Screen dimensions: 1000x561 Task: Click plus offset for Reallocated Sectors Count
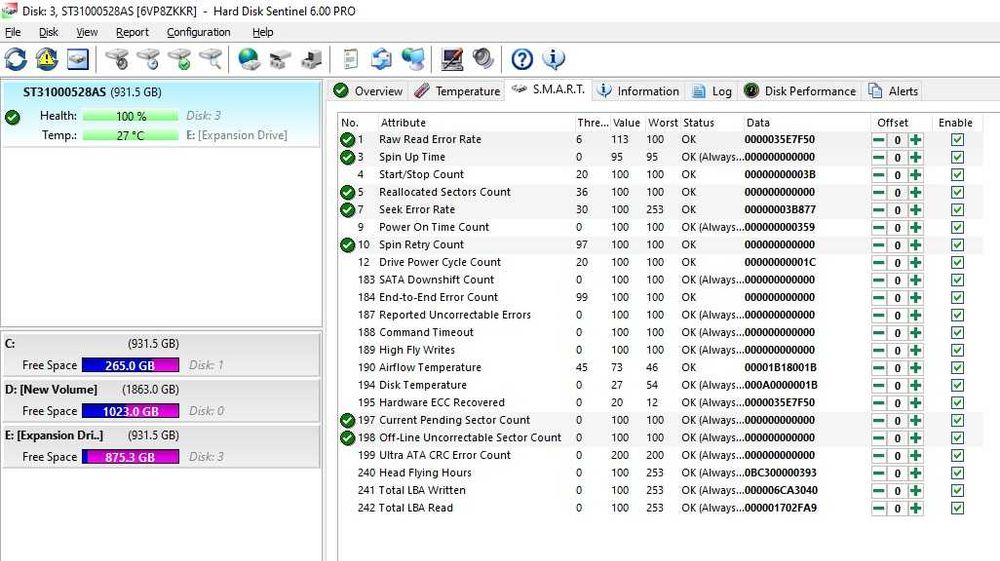click(x=916, y=193)
